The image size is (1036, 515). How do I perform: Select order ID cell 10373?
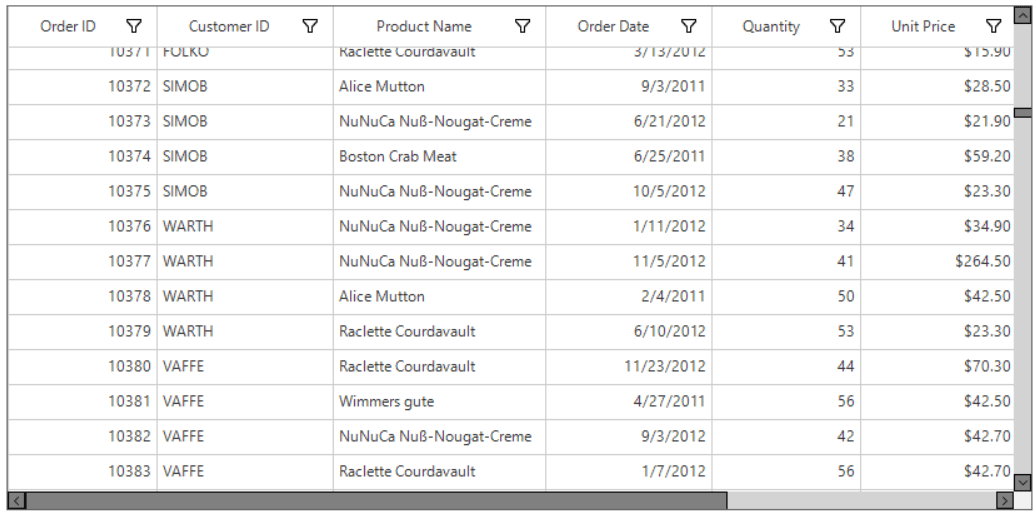pyautogui.click(x=83, y=122)
